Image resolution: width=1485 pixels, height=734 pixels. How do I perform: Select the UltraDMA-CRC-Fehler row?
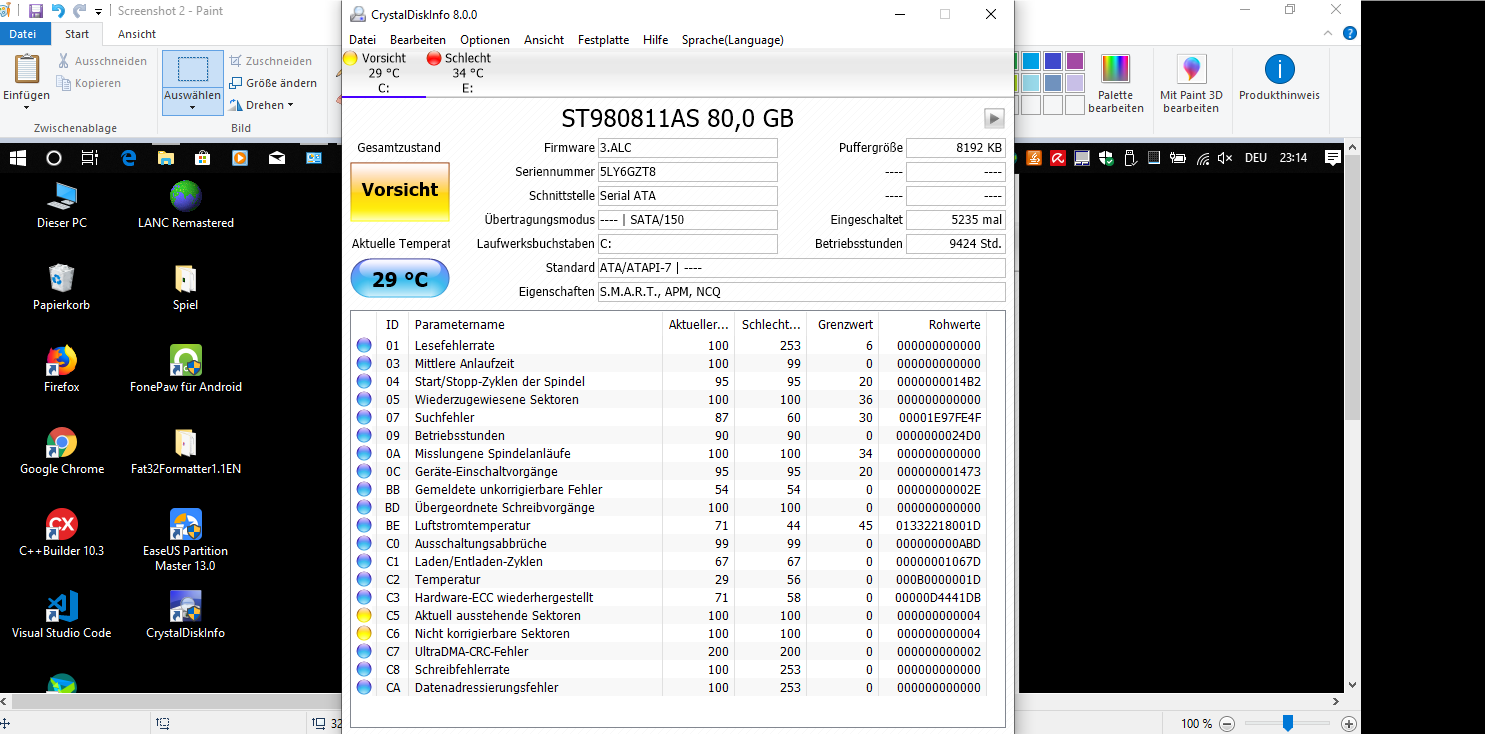pyautogui.click(x=669, y=652)
